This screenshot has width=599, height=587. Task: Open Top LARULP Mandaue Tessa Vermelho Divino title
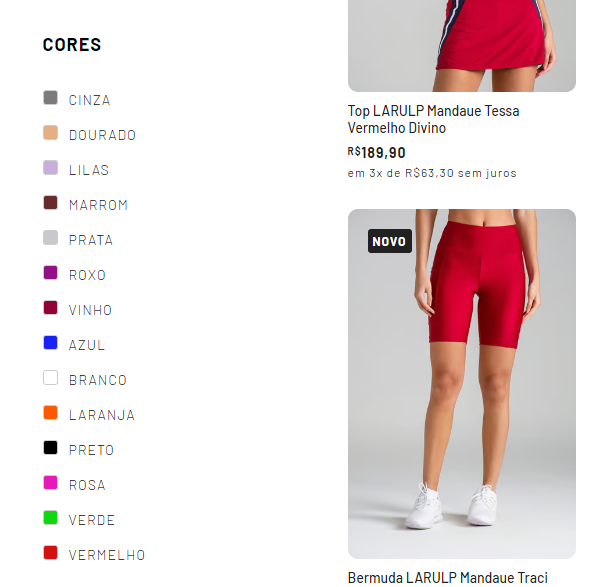point(433,119)
